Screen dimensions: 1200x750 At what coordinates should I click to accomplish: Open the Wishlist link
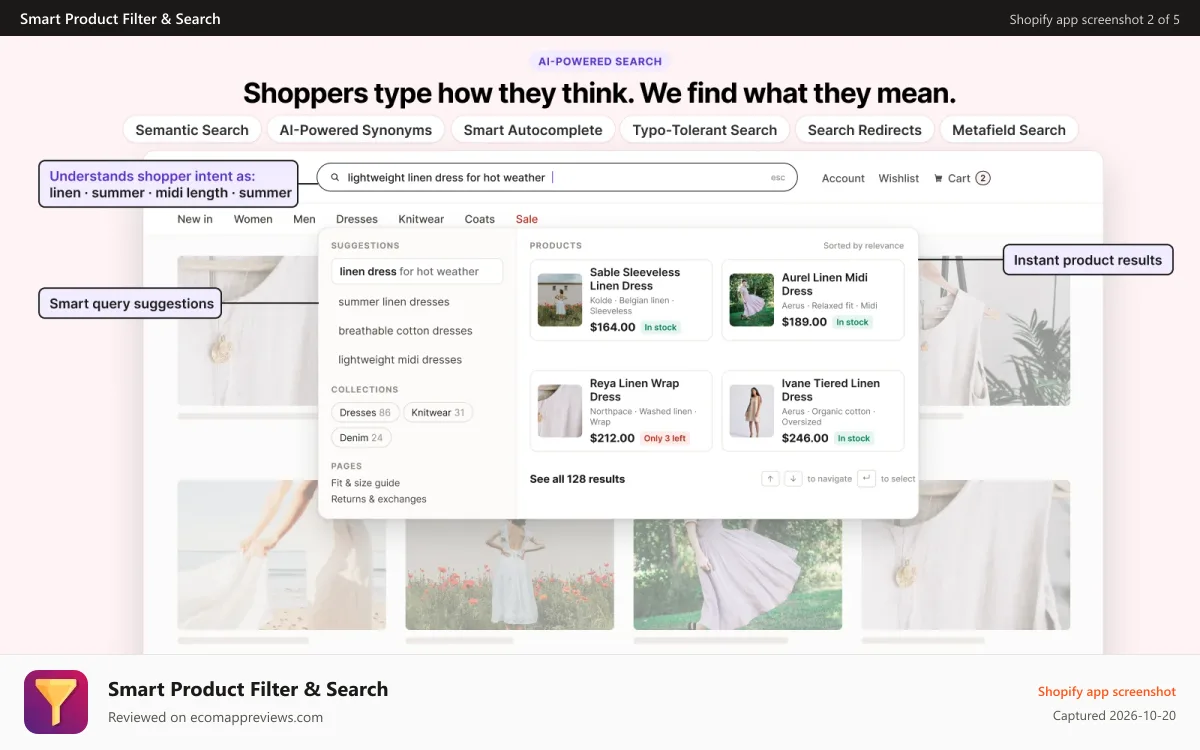click(x=899, y=178)
